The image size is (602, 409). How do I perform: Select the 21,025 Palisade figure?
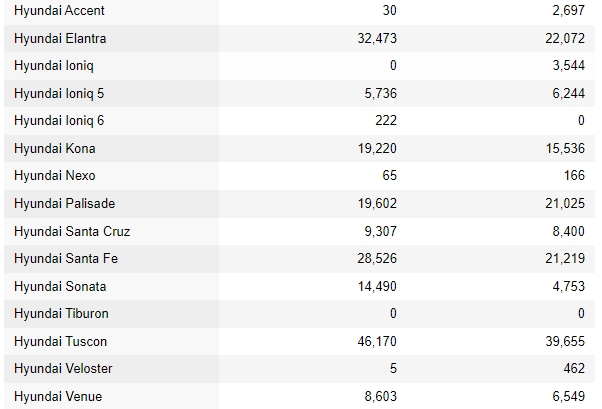pyautogui.click(x=565, y=203)
